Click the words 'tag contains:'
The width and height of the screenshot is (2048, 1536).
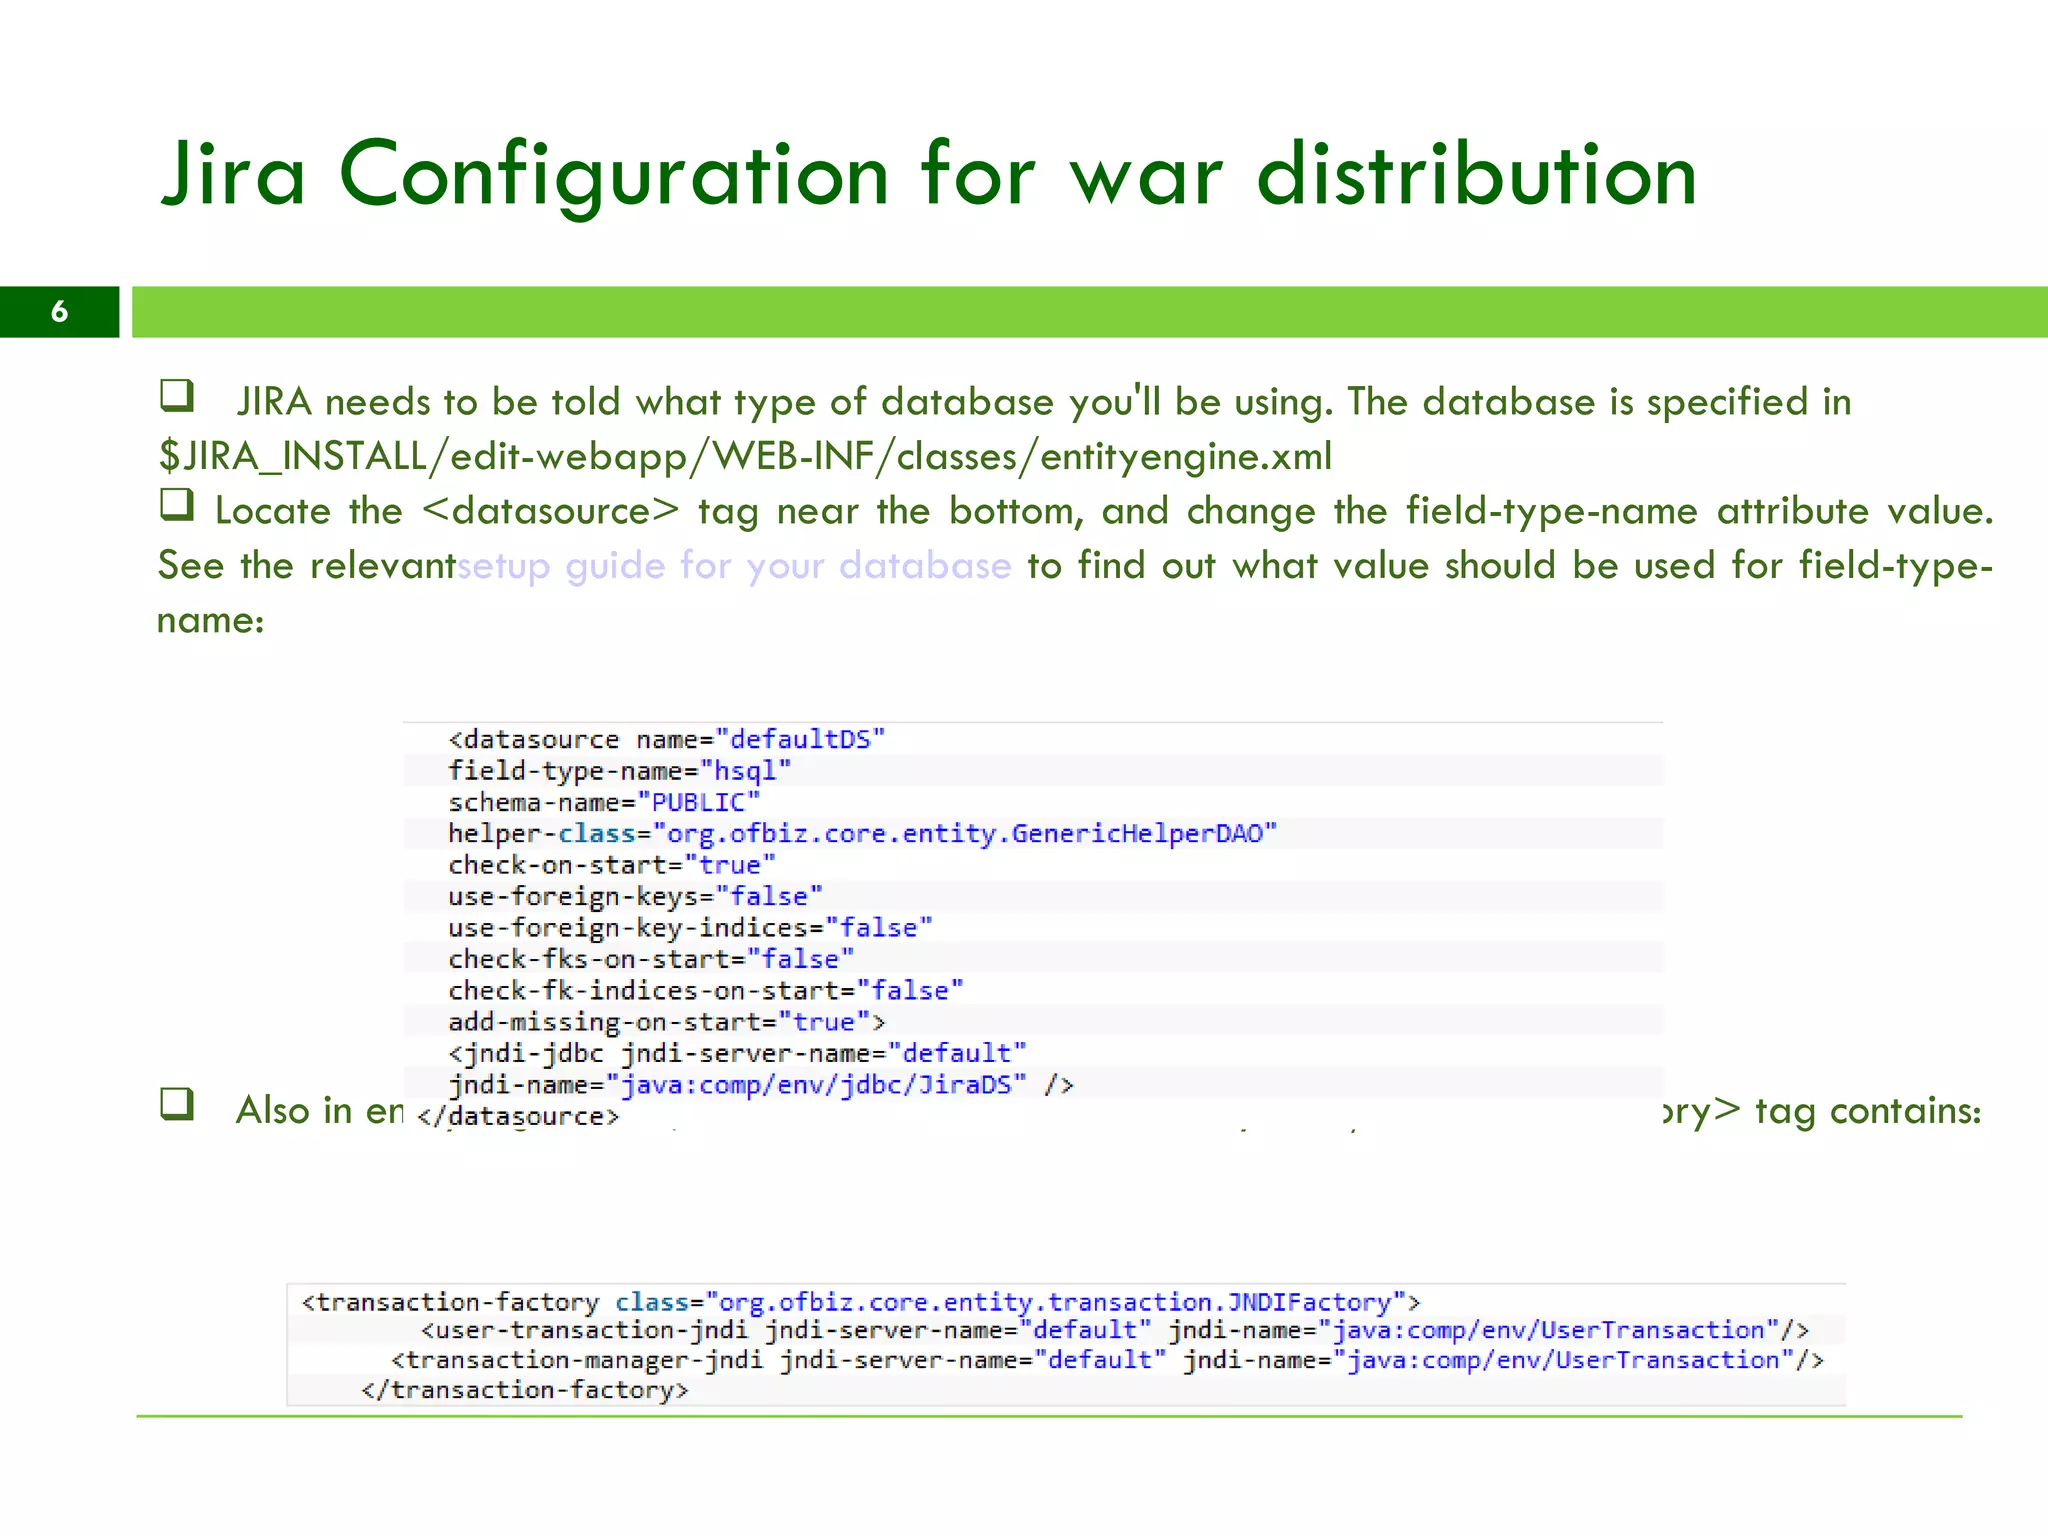(1868, 1111)
